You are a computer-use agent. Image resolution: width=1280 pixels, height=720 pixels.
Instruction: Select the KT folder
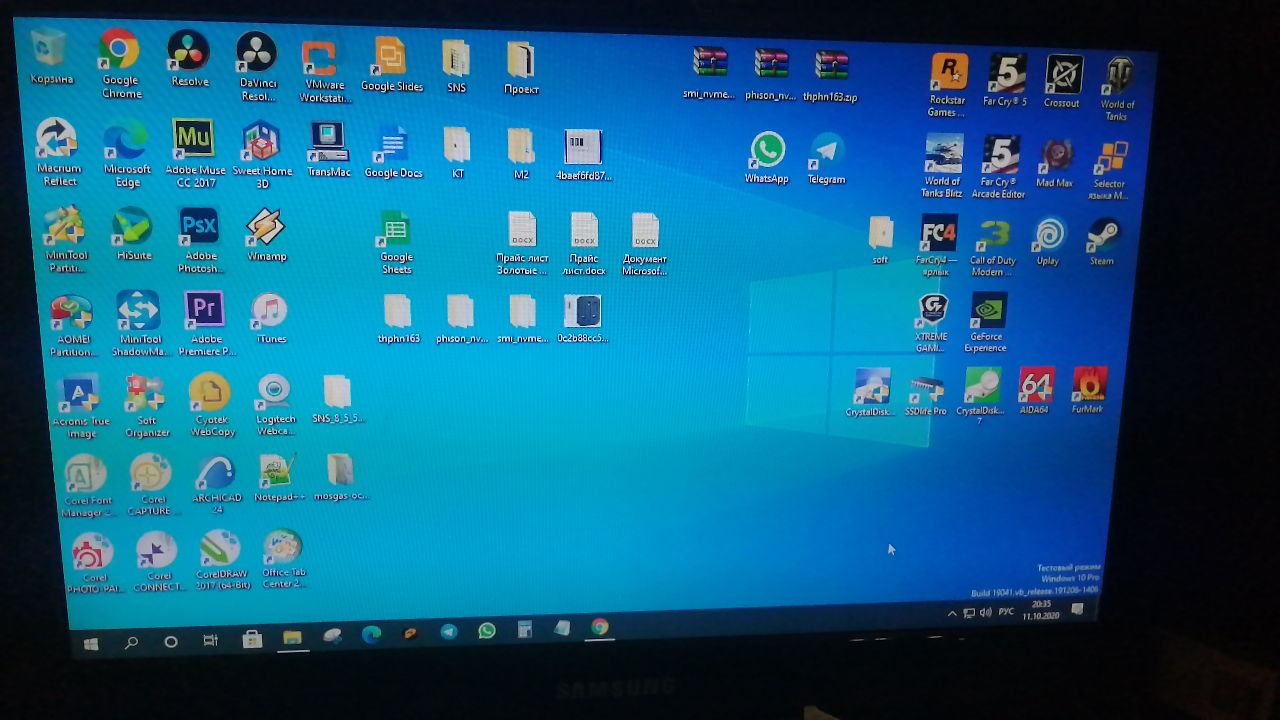coord(457,153)
